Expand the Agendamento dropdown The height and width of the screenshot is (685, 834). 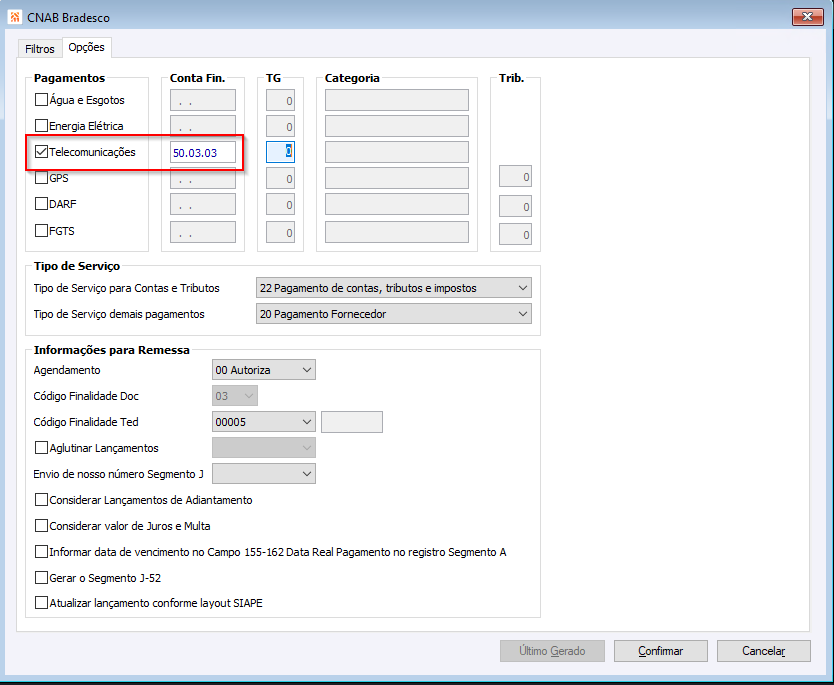264,370
